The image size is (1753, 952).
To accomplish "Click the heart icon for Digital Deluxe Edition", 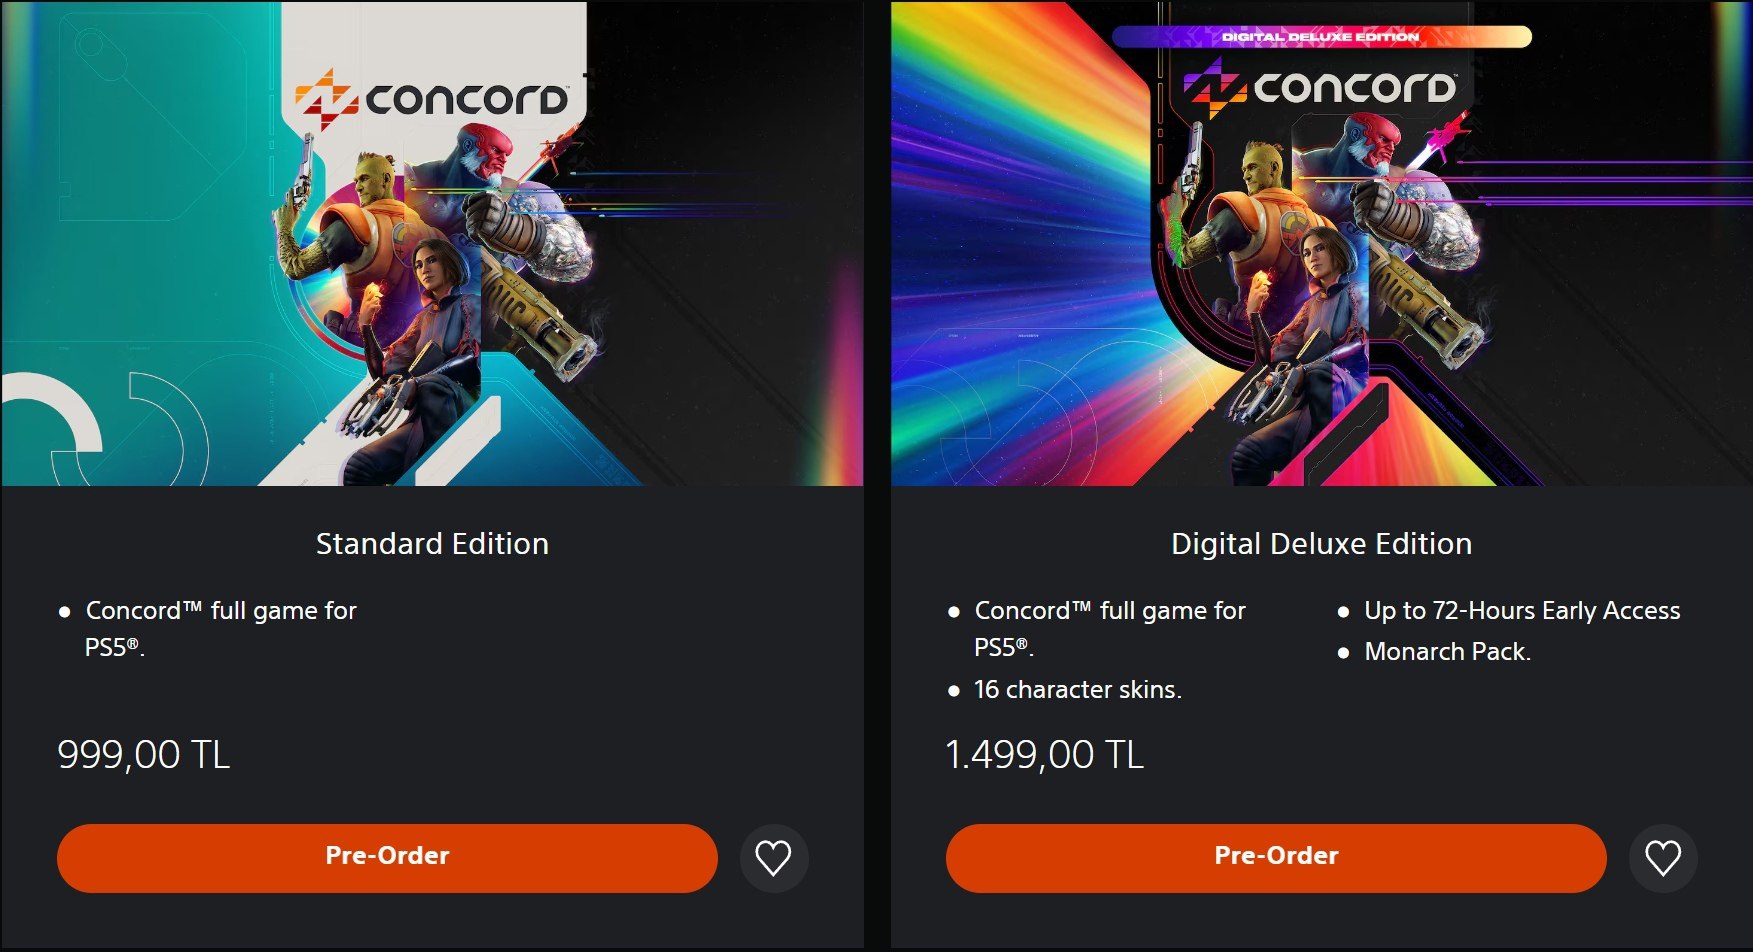I will tap(1662, 858).
